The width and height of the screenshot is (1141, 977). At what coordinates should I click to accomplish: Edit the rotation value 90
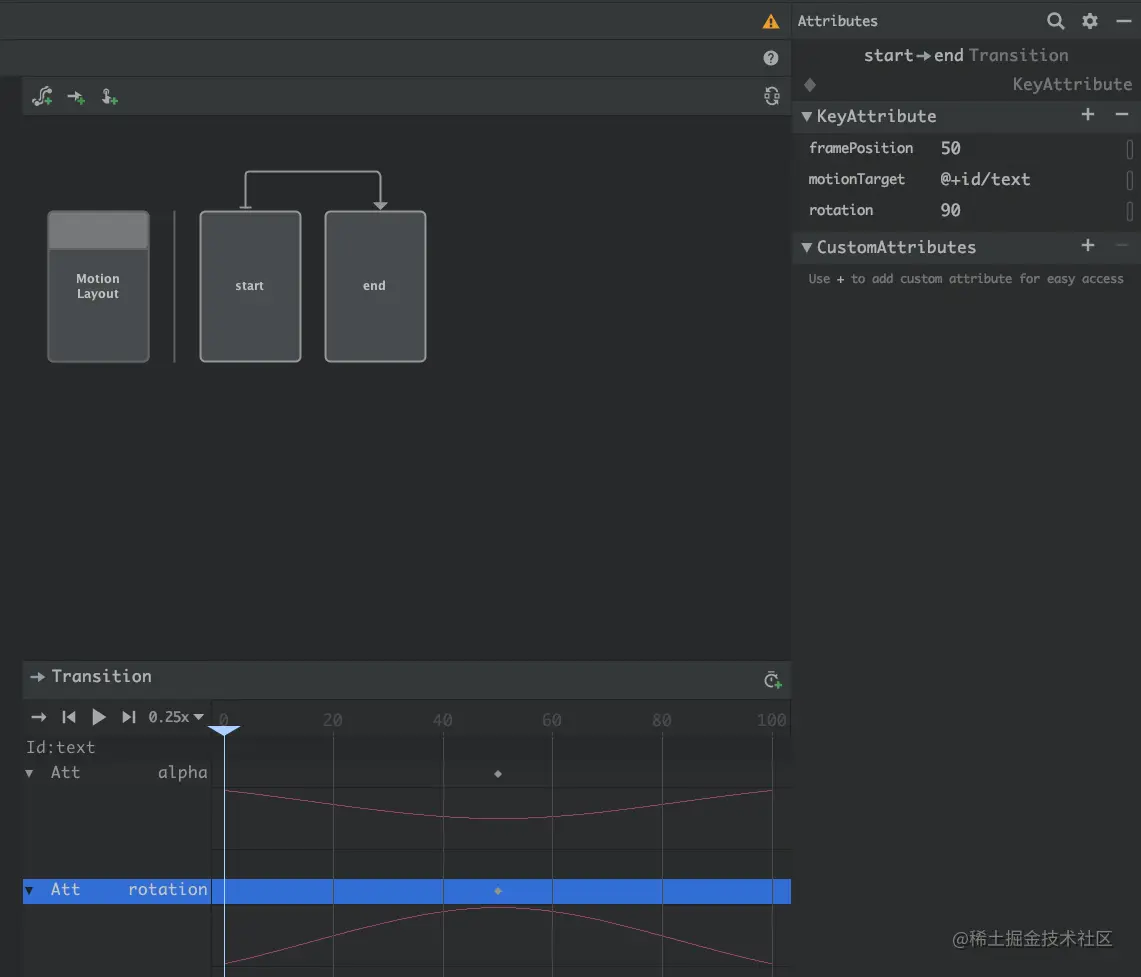coord(950,210)
